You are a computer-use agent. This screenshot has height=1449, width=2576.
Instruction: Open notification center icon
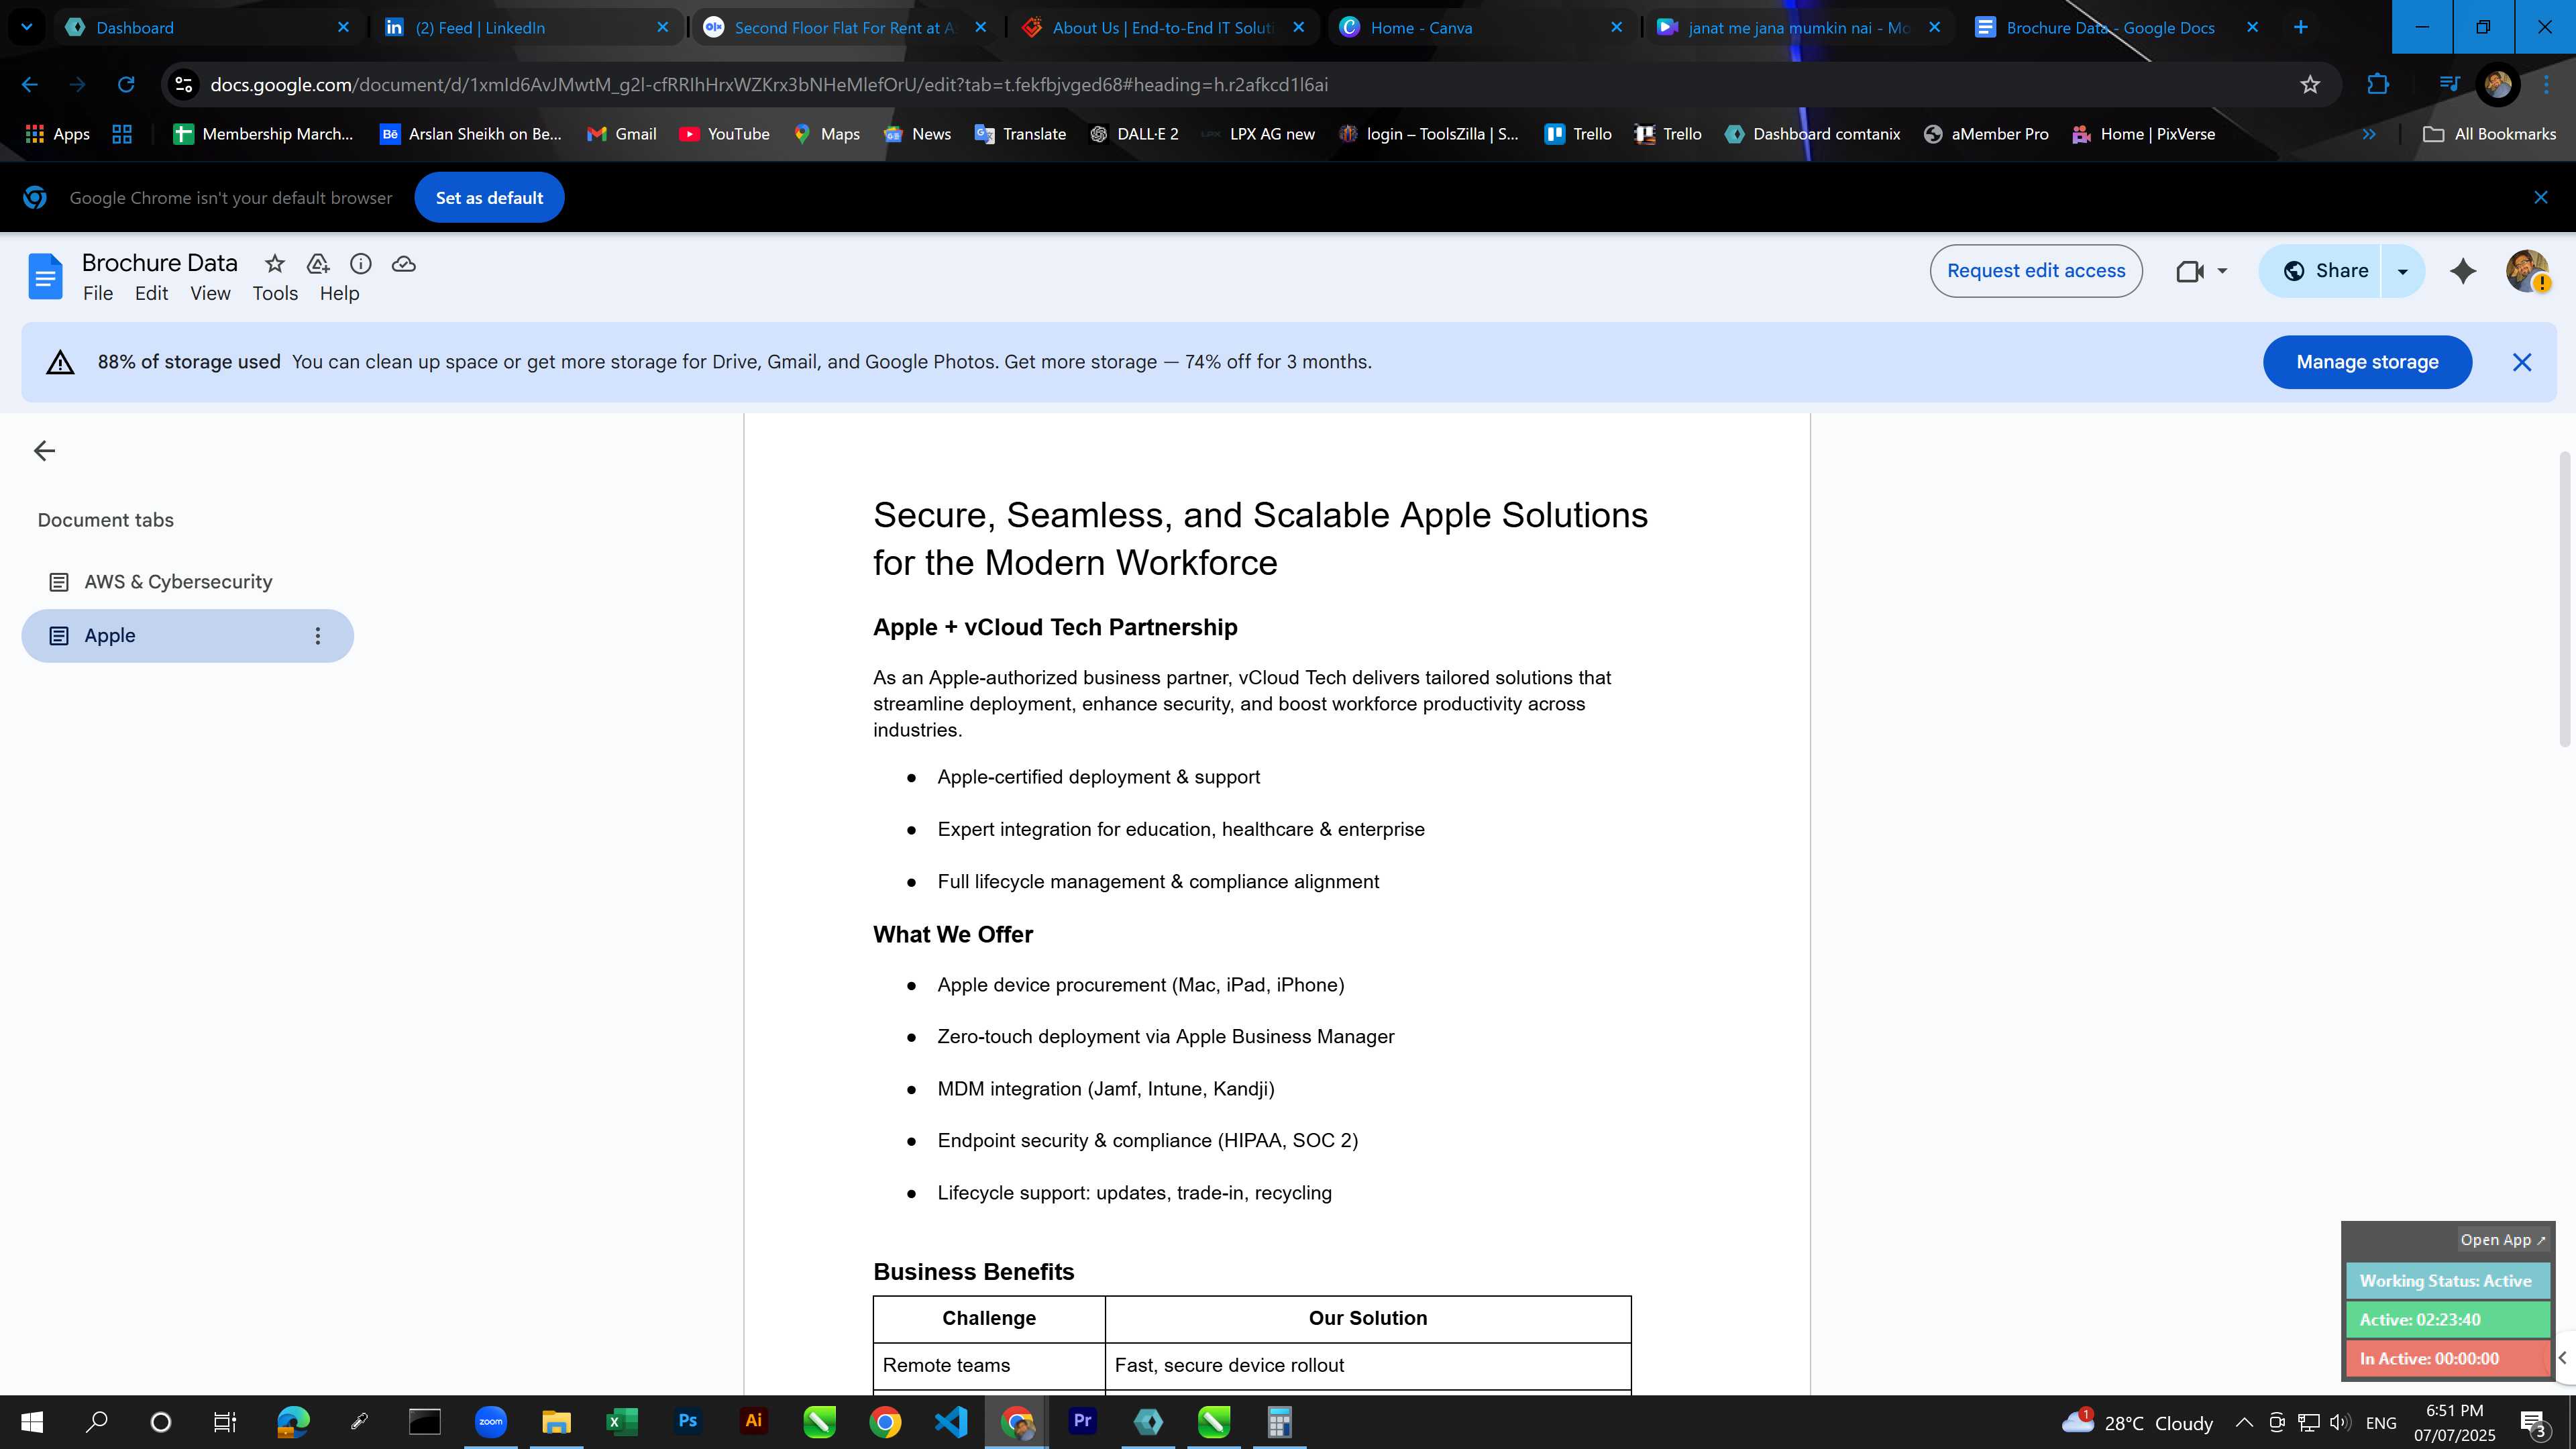coord(2534,1422)
